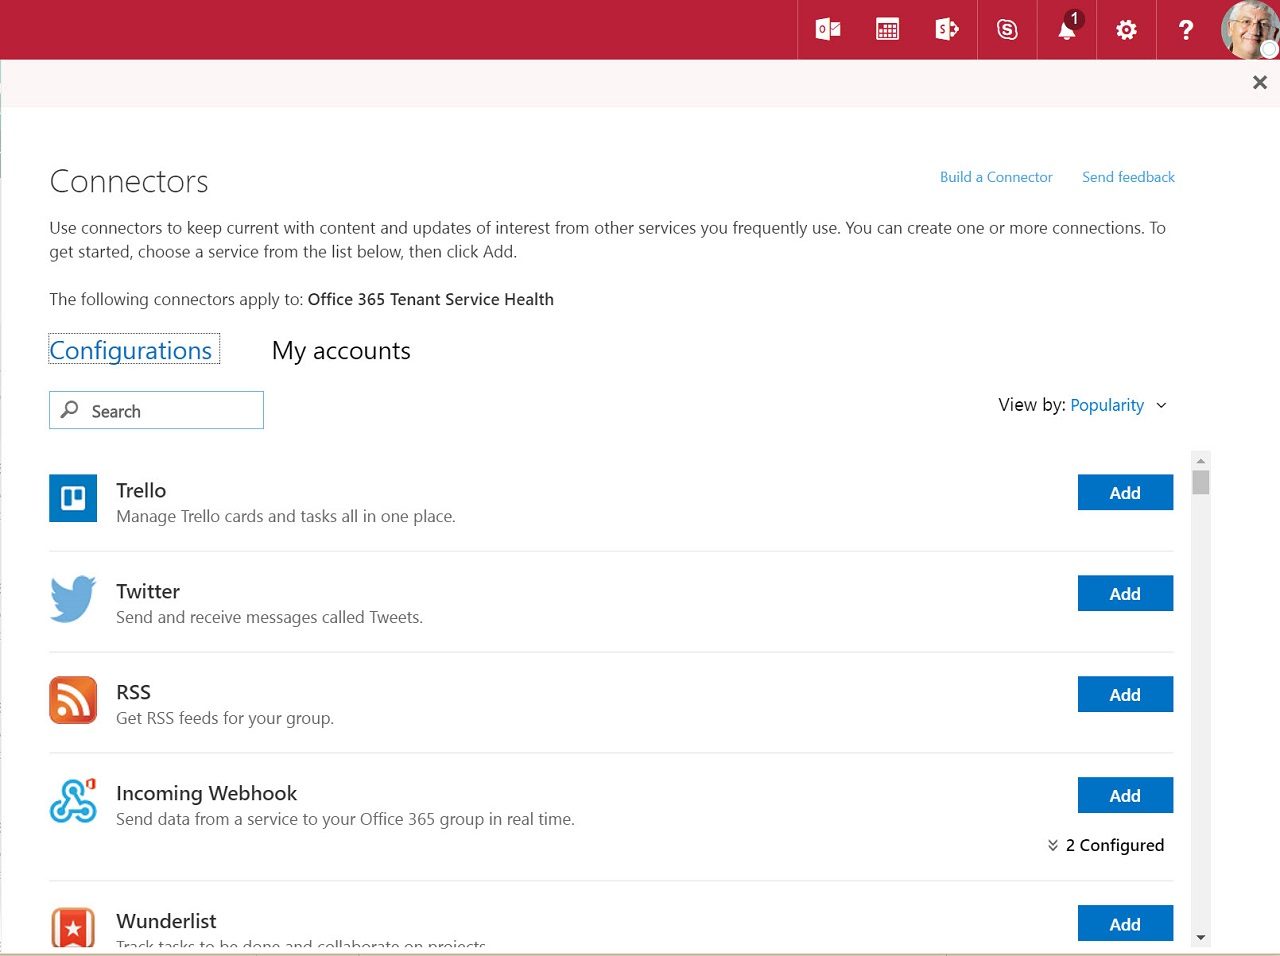Viewport: 1280px width, 956px height.
Task: Click the Wunderlist connector icon
Action: 72,928
